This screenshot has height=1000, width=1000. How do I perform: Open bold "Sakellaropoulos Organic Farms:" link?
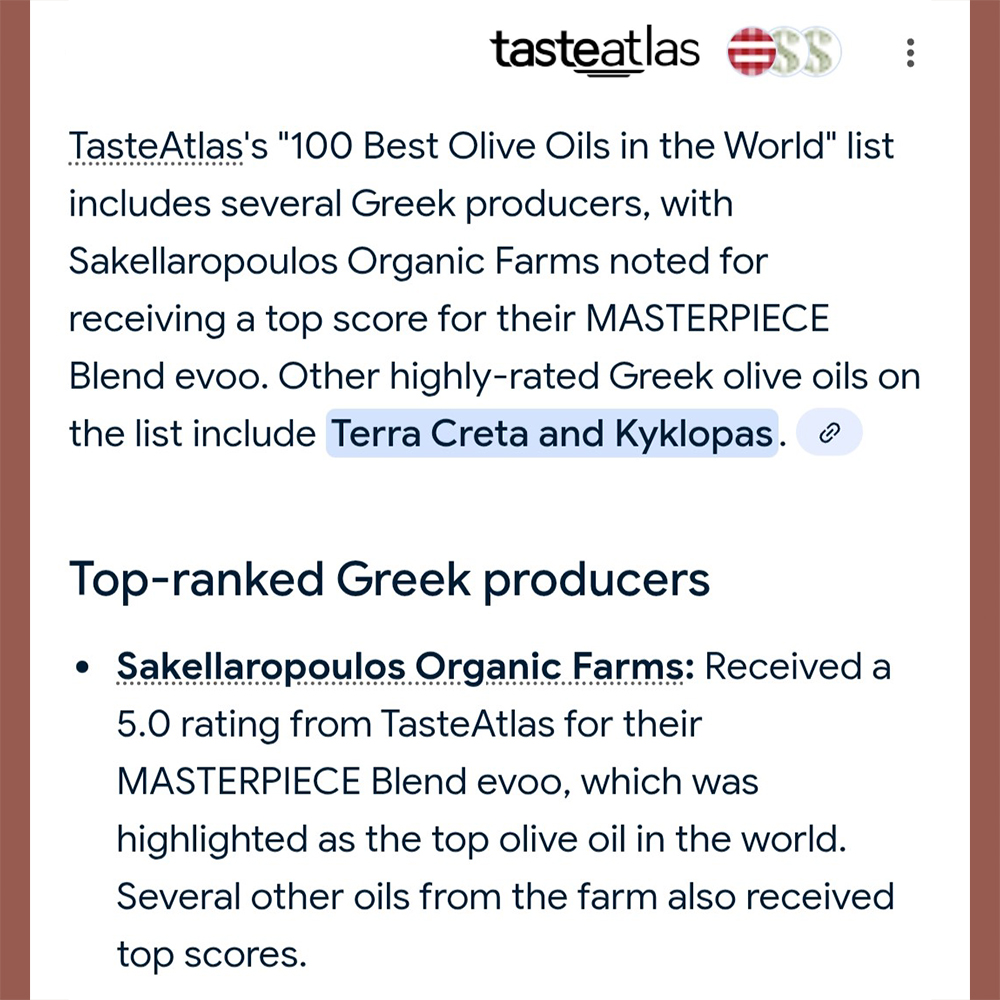405,666
